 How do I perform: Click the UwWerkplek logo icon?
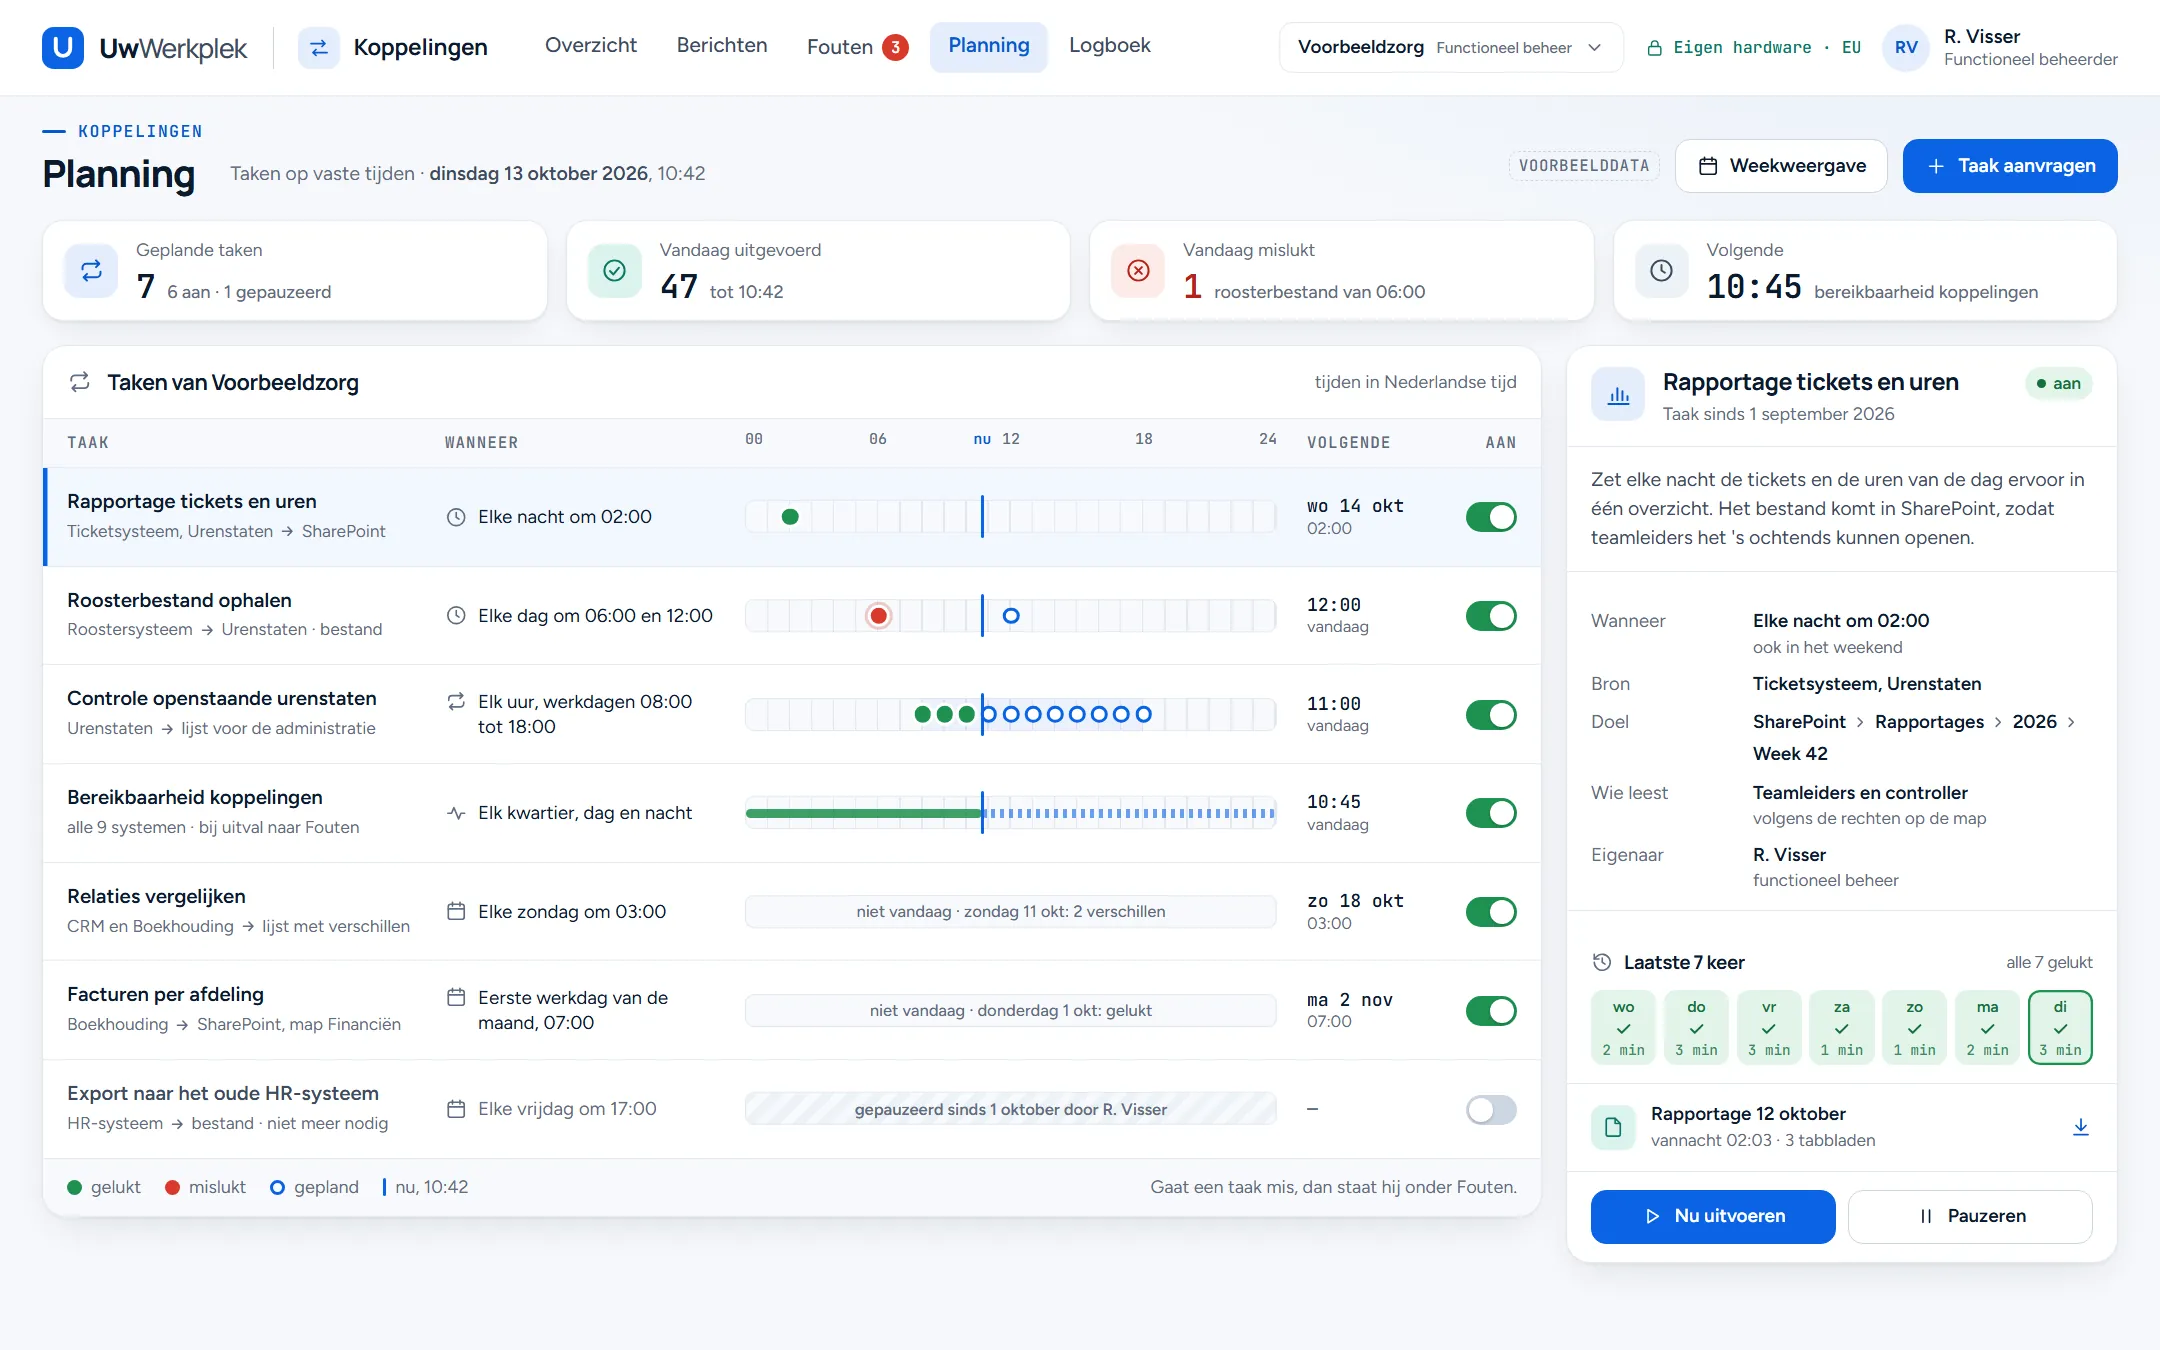click(x=62, y=47)
